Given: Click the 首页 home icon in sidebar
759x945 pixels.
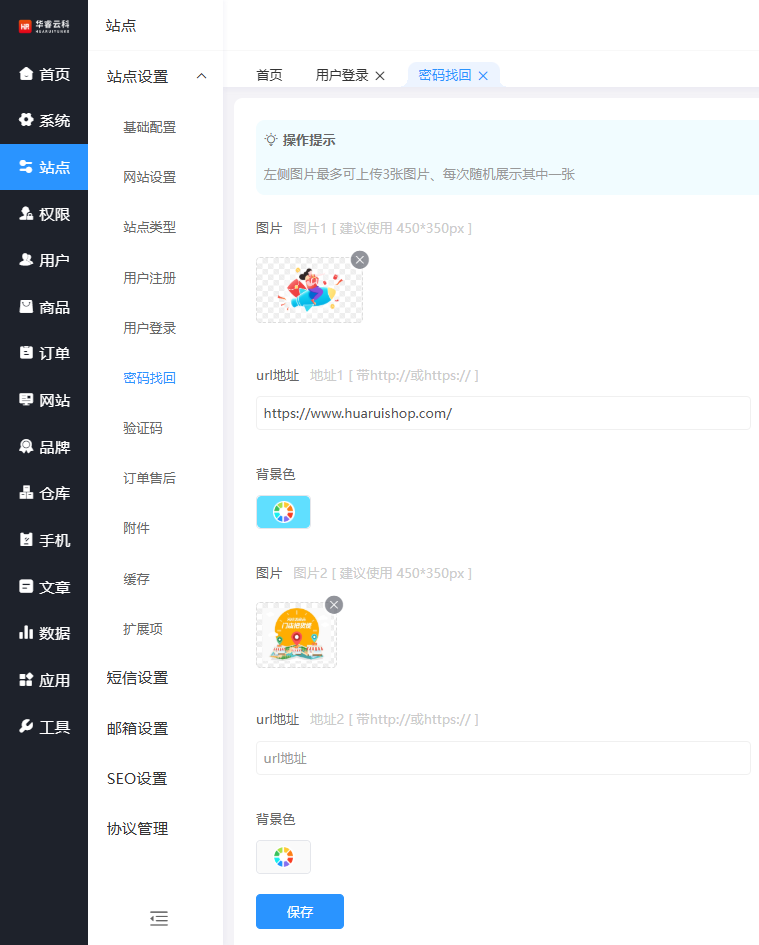Looking at the screenshot, I should (x=27, y=74).
